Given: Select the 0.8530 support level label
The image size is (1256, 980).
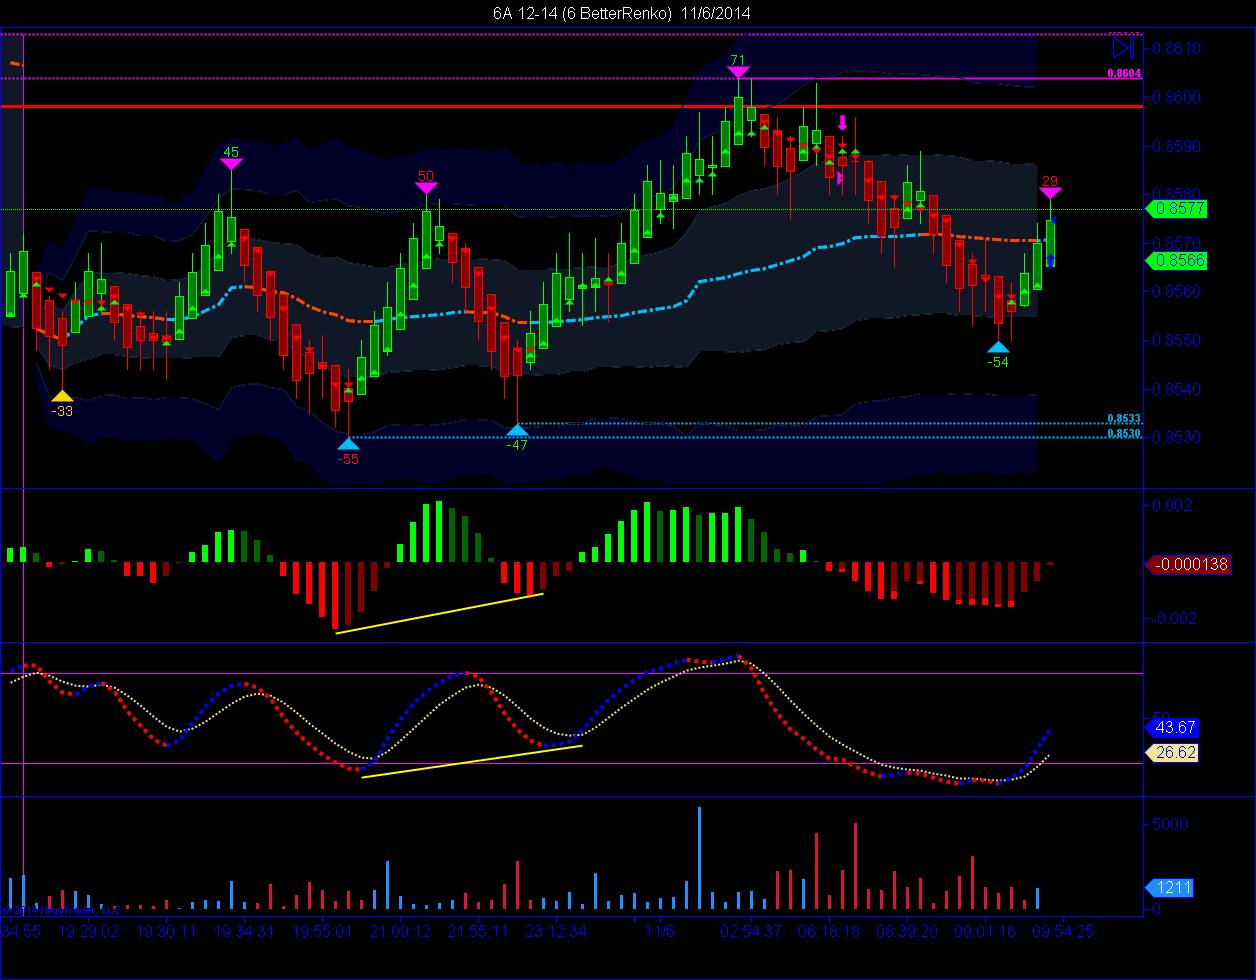Looking at the screenshot, I should click(1124, 434).
